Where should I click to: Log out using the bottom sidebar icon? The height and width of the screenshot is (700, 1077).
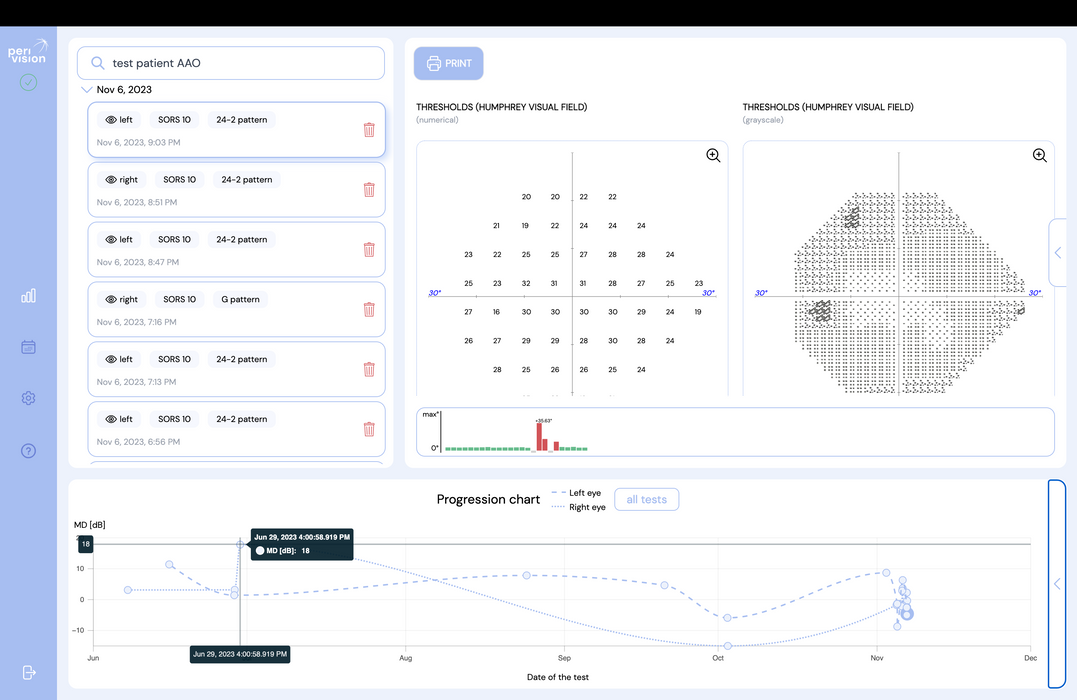(x=28, y=672)
